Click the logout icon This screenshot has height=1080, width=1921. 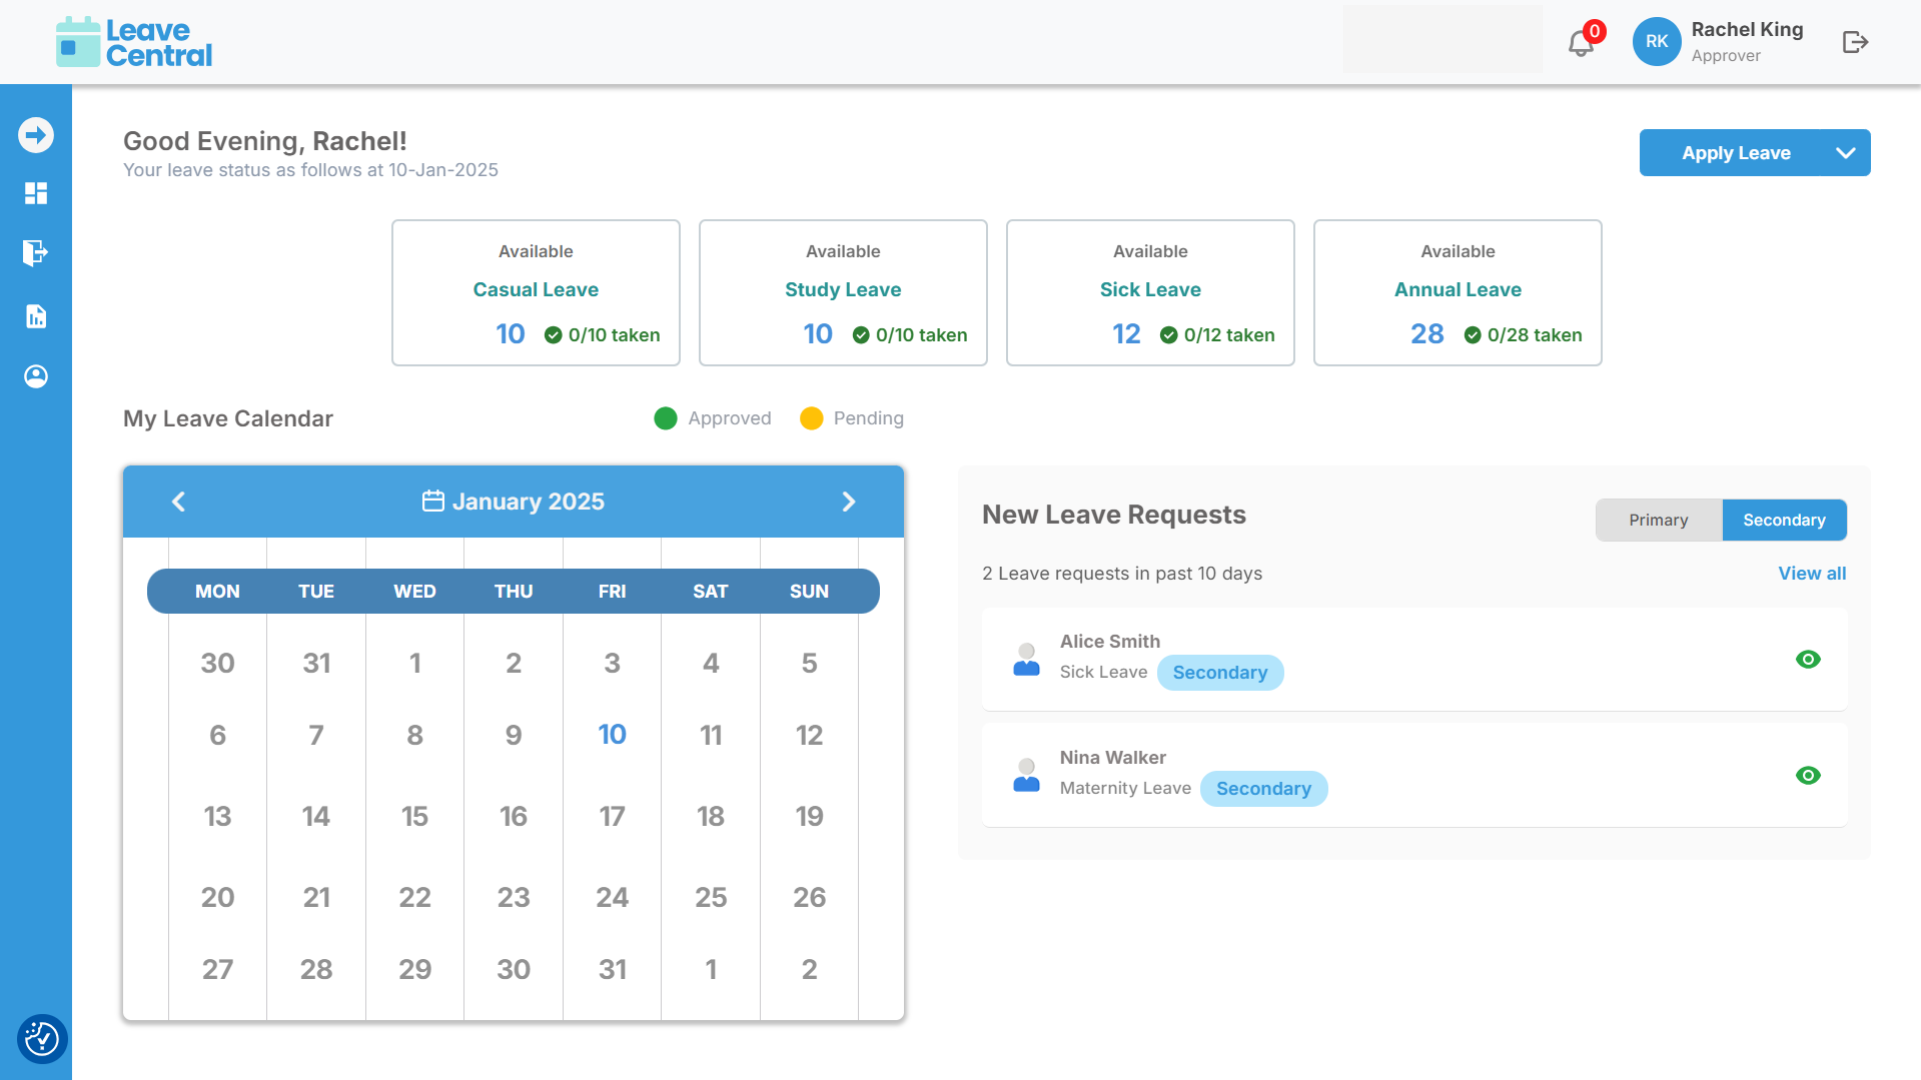pos(1855,42)
